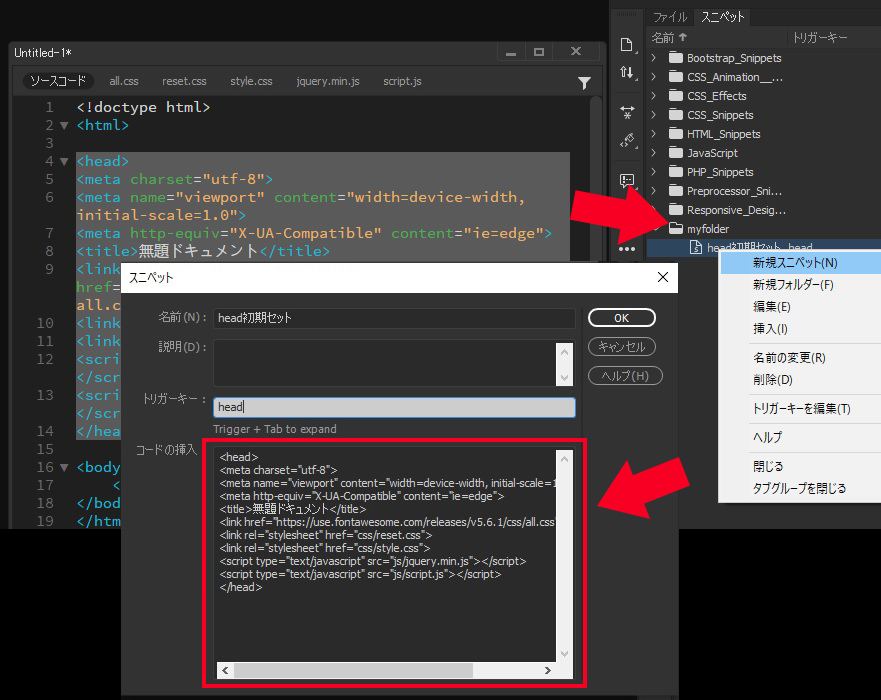The height and width of the screenshot is (700, 881).
Task: Choose 削除(D) from context menu
Action: tap(800, 380)
